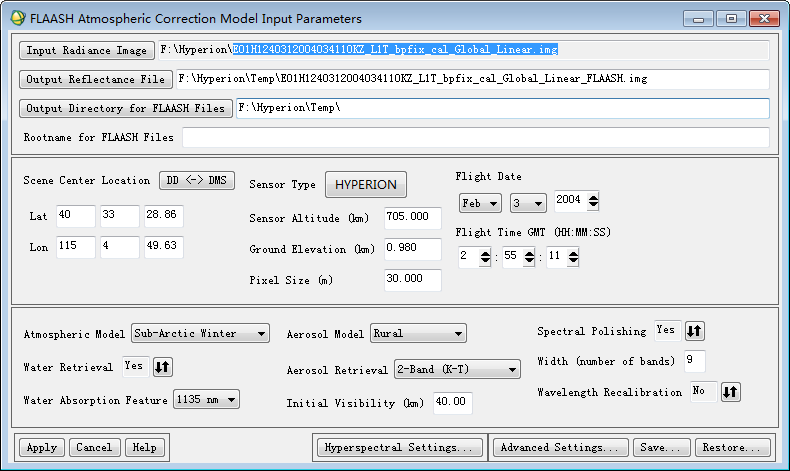790x471 pixels.
Task: Click the Output Reflectance File button
Action: pos(96,79)
